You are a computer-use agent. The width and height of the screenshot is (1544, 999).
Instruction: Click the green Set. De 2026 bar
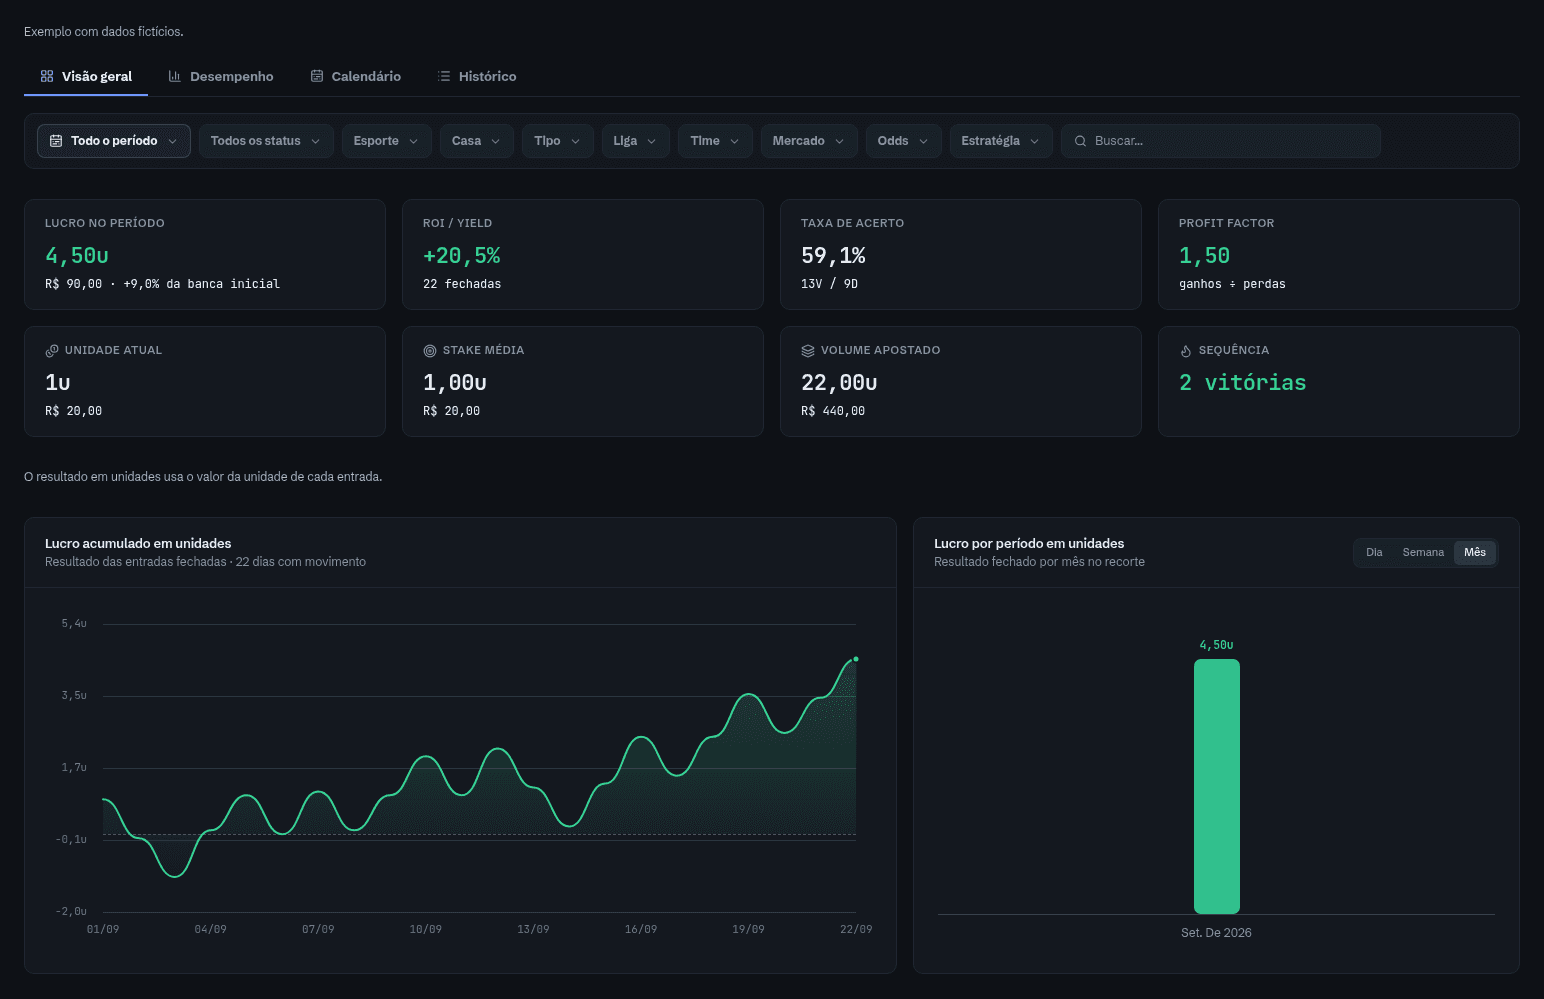tap(1217, 786)
